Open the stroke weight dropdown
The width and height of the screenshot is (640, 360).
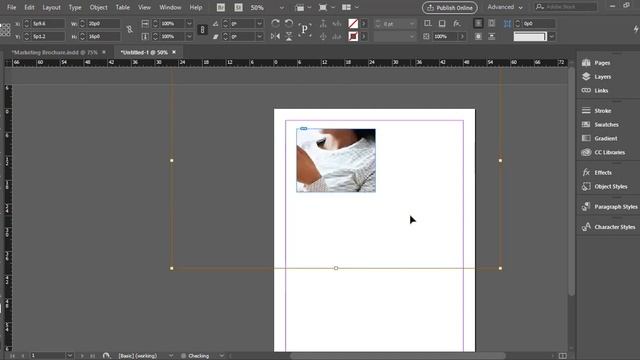click(x=411, y=24)
